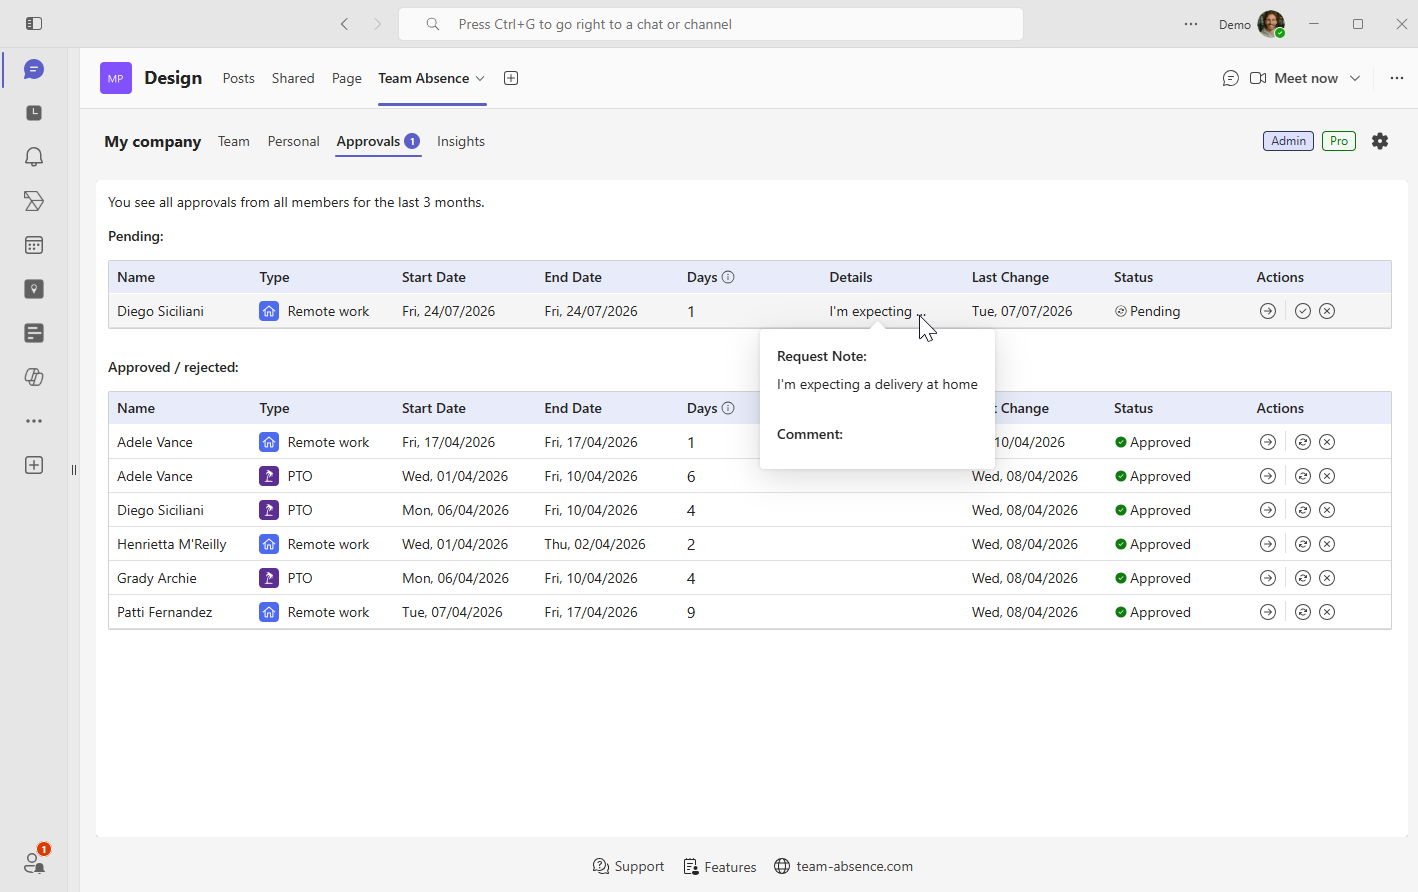Screen dimensions: 1418x892
Task: Click the Design team MP avatar
Action: (x=116, y=78)
